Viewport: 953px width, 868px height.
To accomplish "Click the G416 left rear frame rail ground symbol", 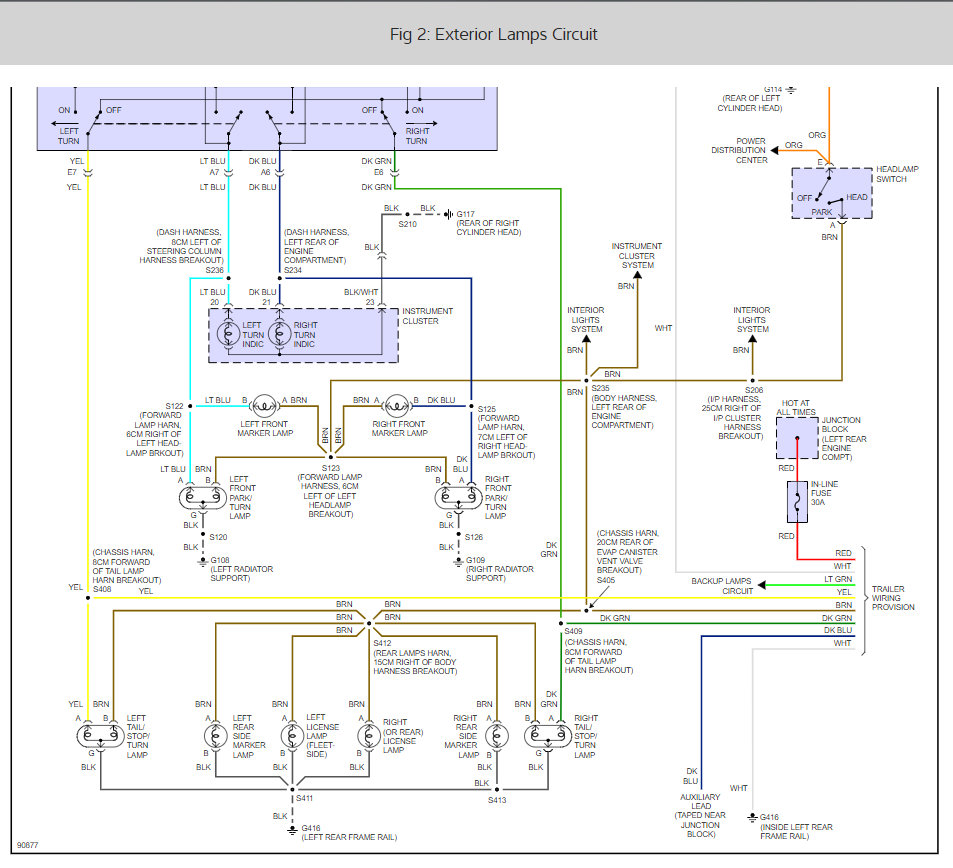I will click(292, 830).
